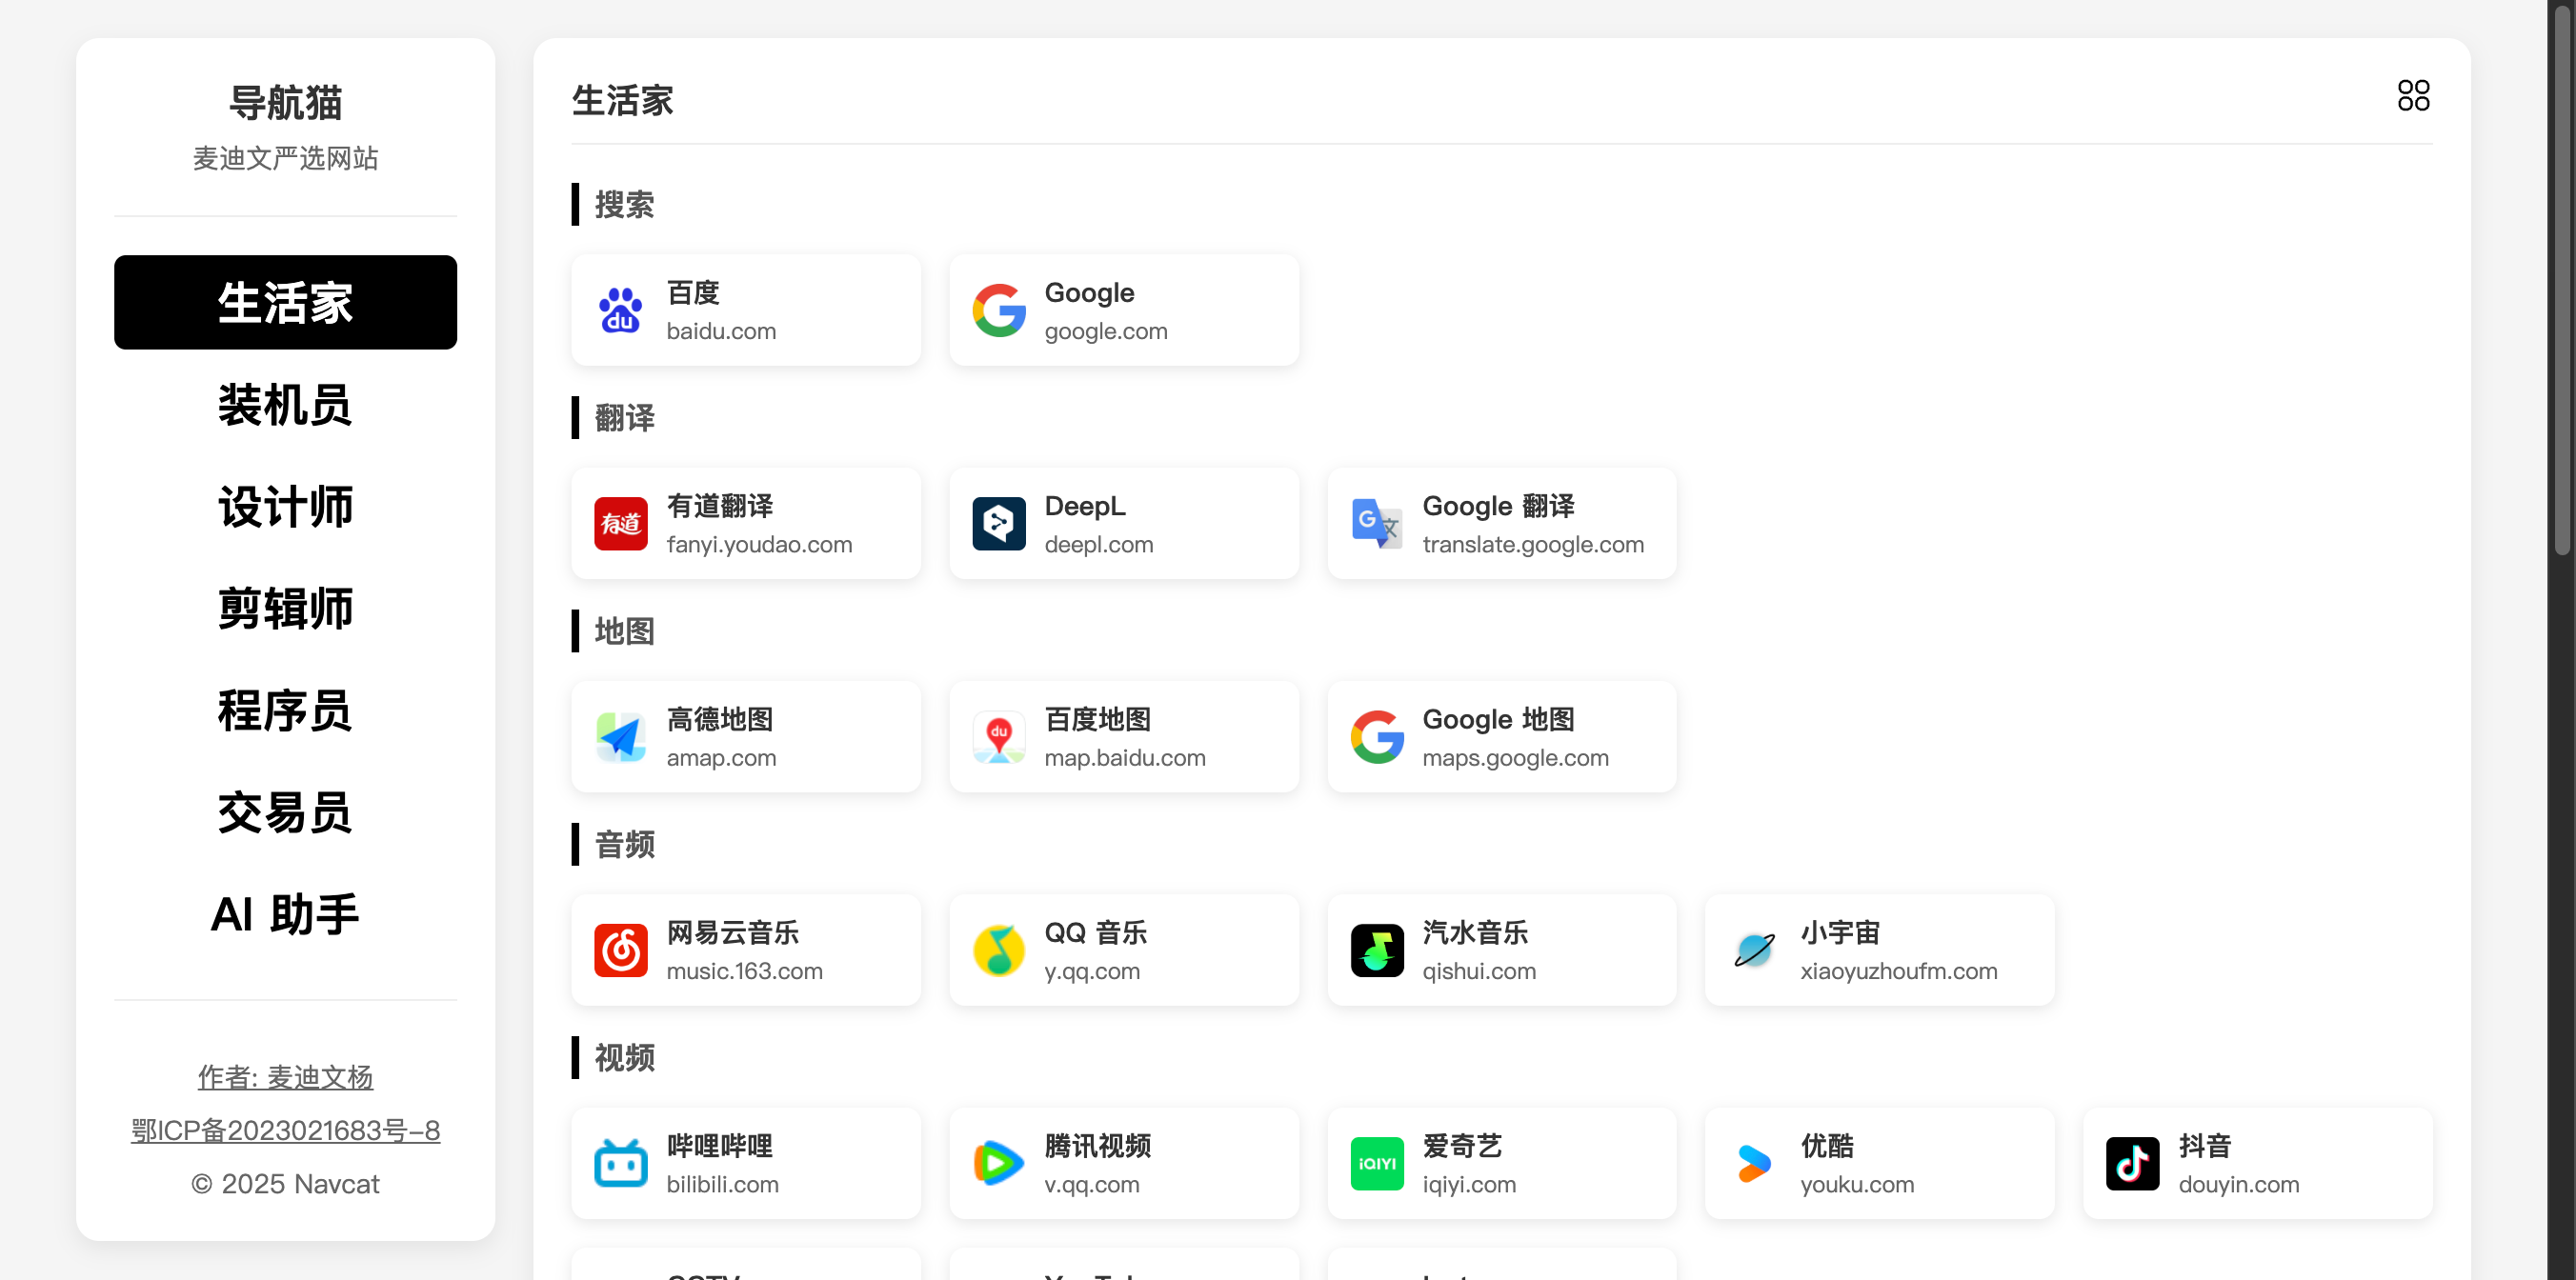Click the red 有道 translate icon

pyautogui.click(x=620, y=523)
